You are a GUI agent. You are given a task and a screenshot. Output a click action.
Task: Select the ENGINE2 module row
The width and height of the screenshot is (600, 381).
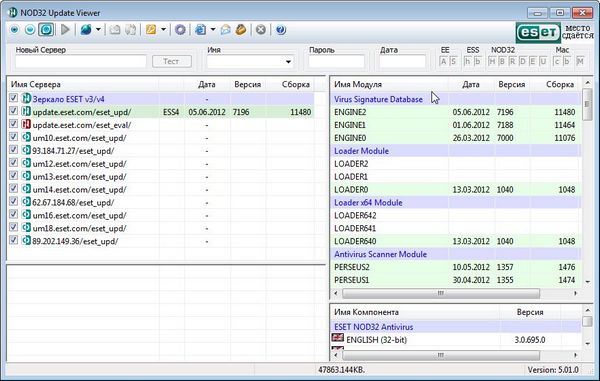point(456,112)
